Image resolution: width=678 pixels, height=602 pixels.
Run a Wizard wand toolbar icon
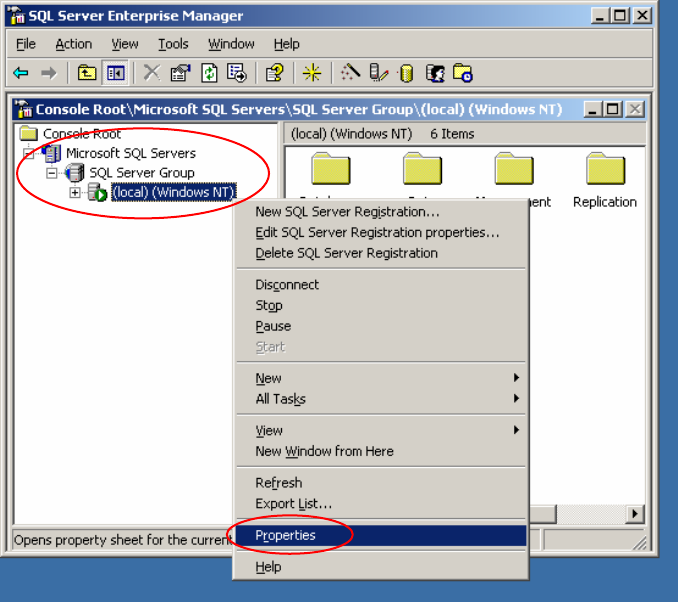click(350, 72)
